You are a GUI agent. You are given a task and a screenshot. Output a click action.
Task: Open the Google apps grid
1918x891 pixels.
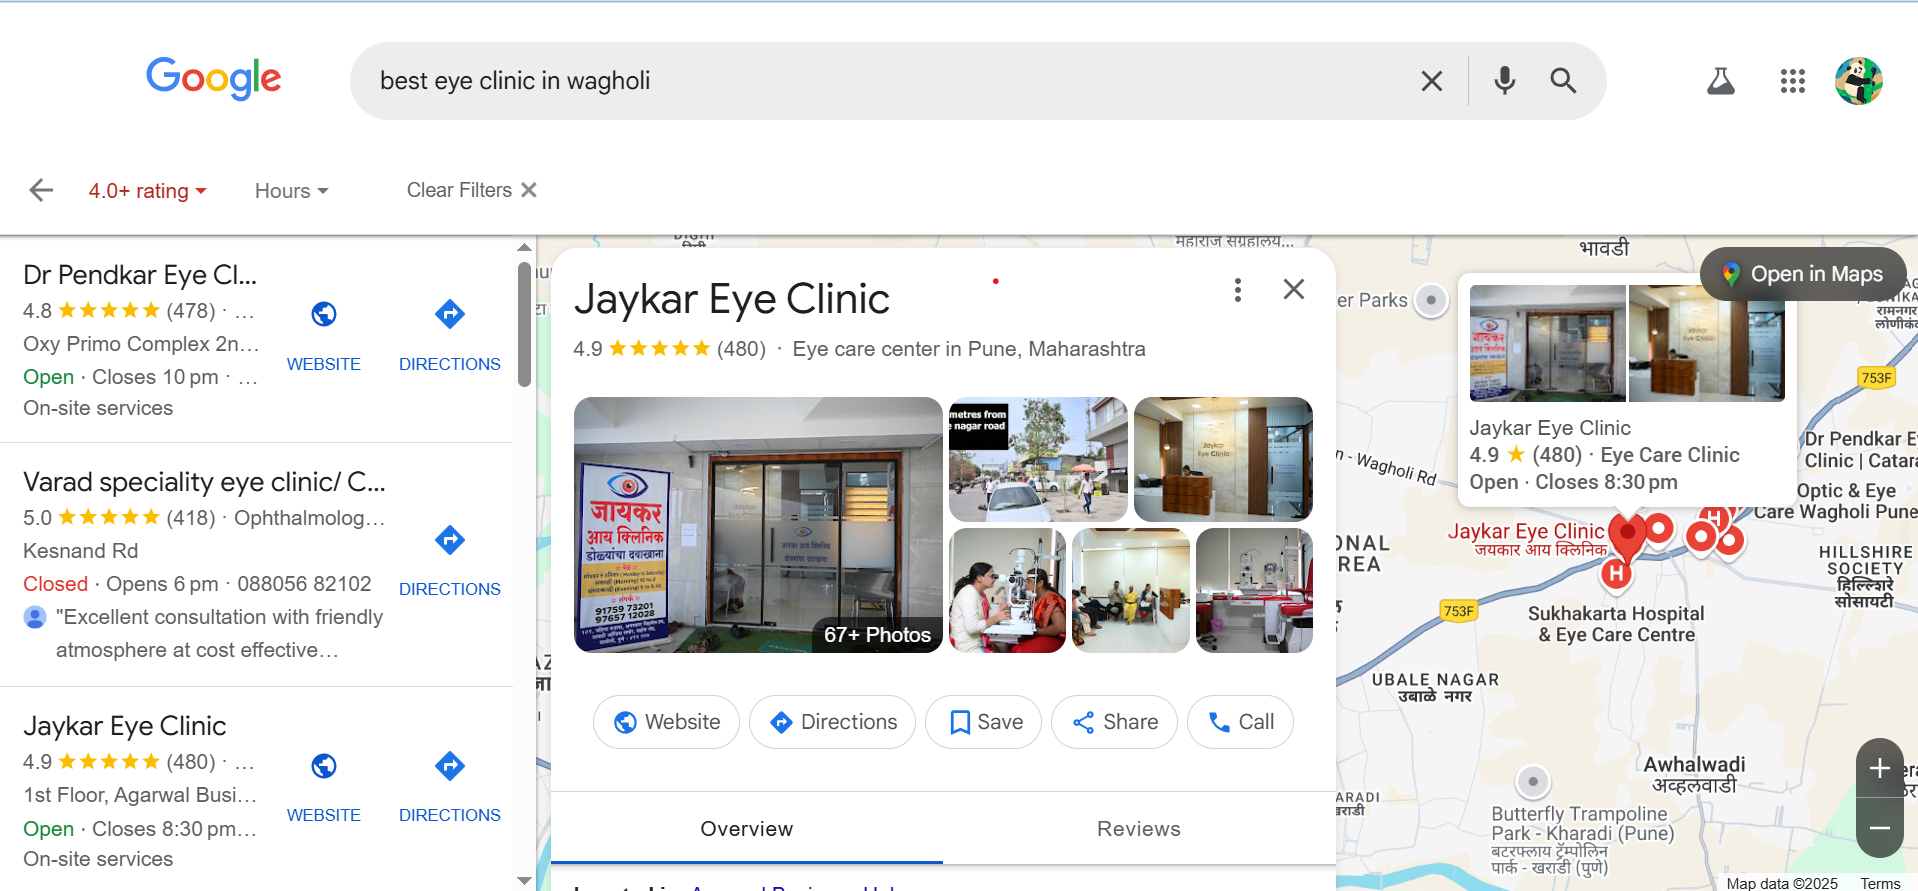tap(1792, 81)
